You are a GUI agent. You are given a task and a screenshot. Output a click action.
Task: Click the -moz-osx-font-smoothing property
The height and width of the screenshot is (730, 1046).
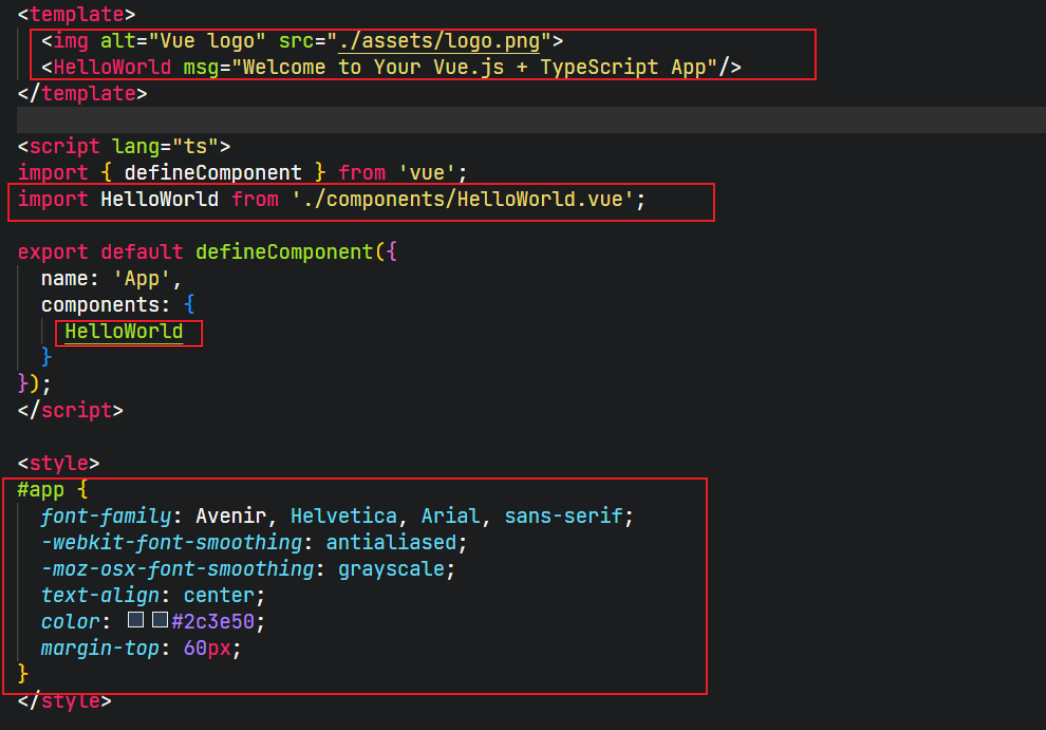pyautogui.click(x=177, y=569)
